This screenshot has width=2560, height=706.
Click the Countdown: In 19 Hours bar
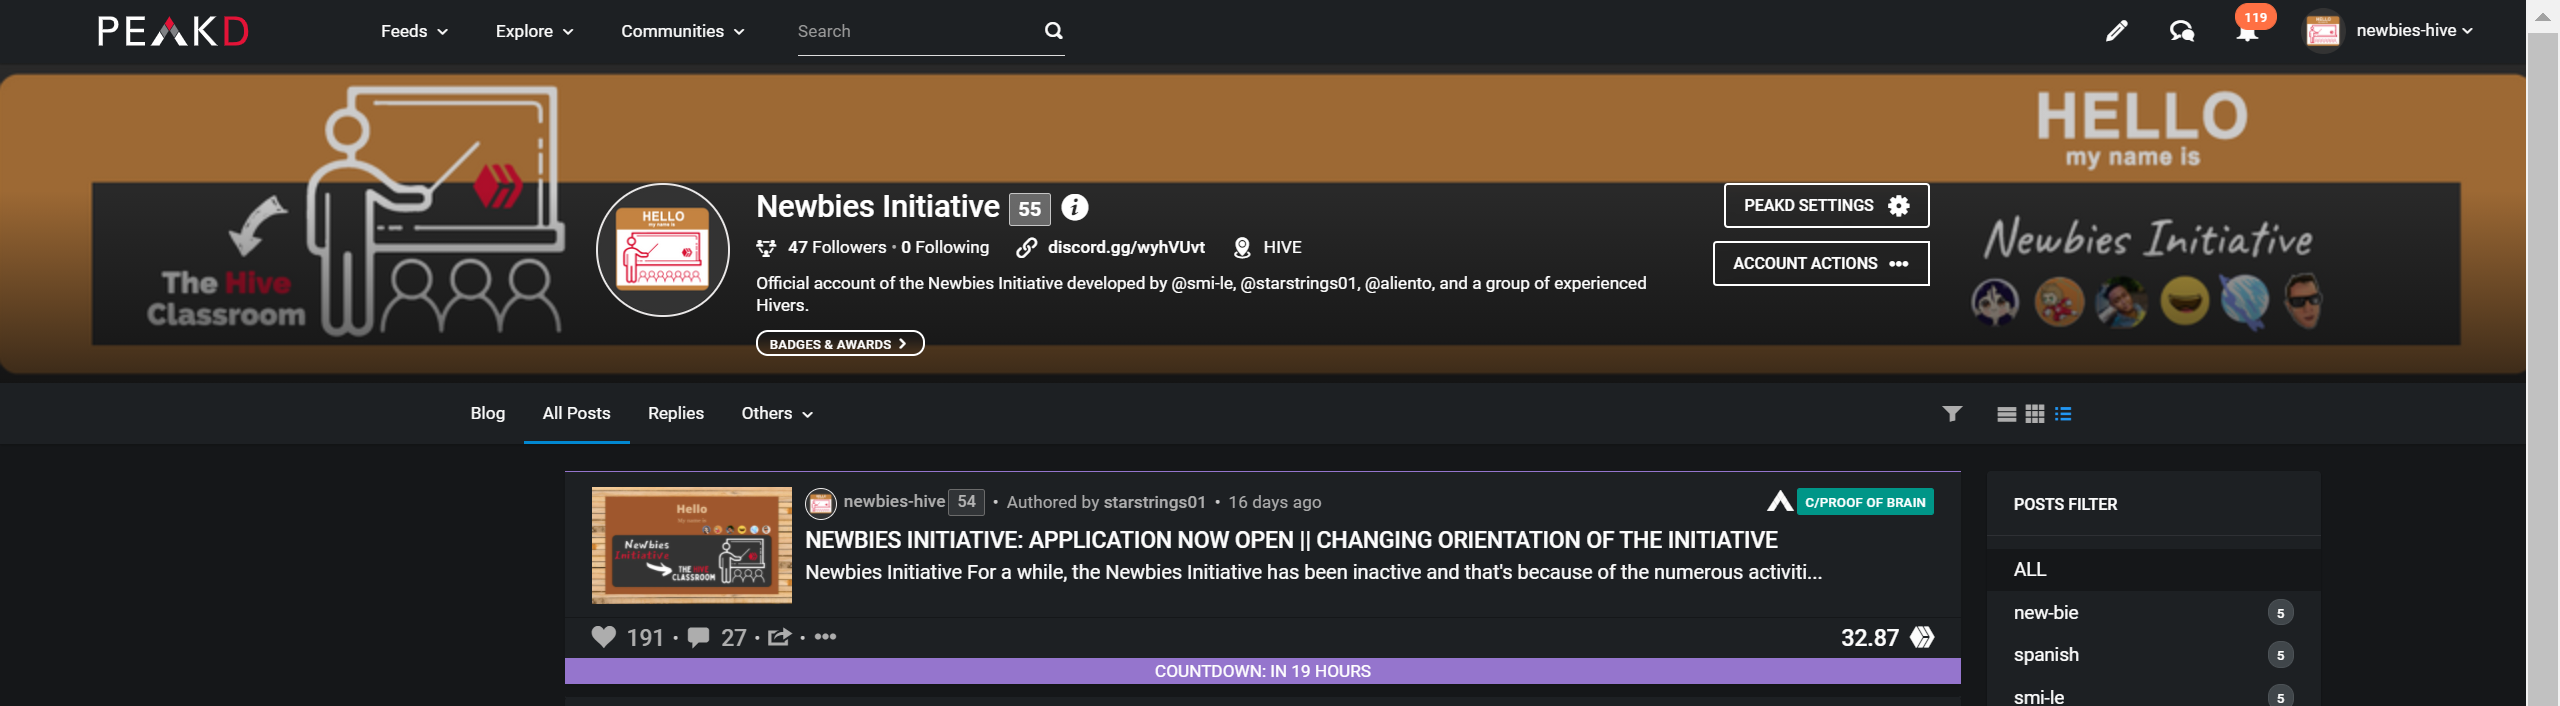(1262, 671)
